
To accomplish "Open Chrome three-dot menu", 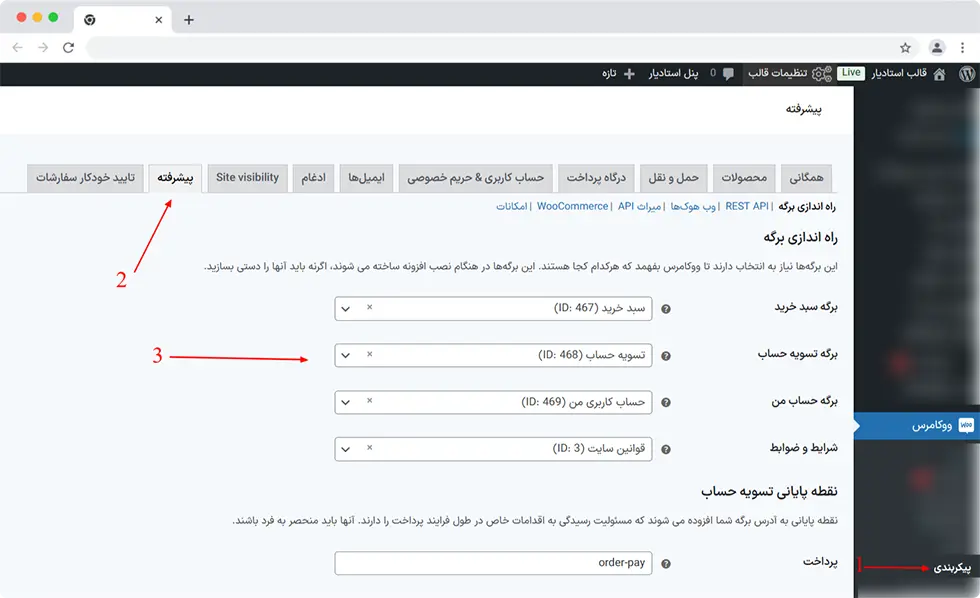I will point(962,47).
